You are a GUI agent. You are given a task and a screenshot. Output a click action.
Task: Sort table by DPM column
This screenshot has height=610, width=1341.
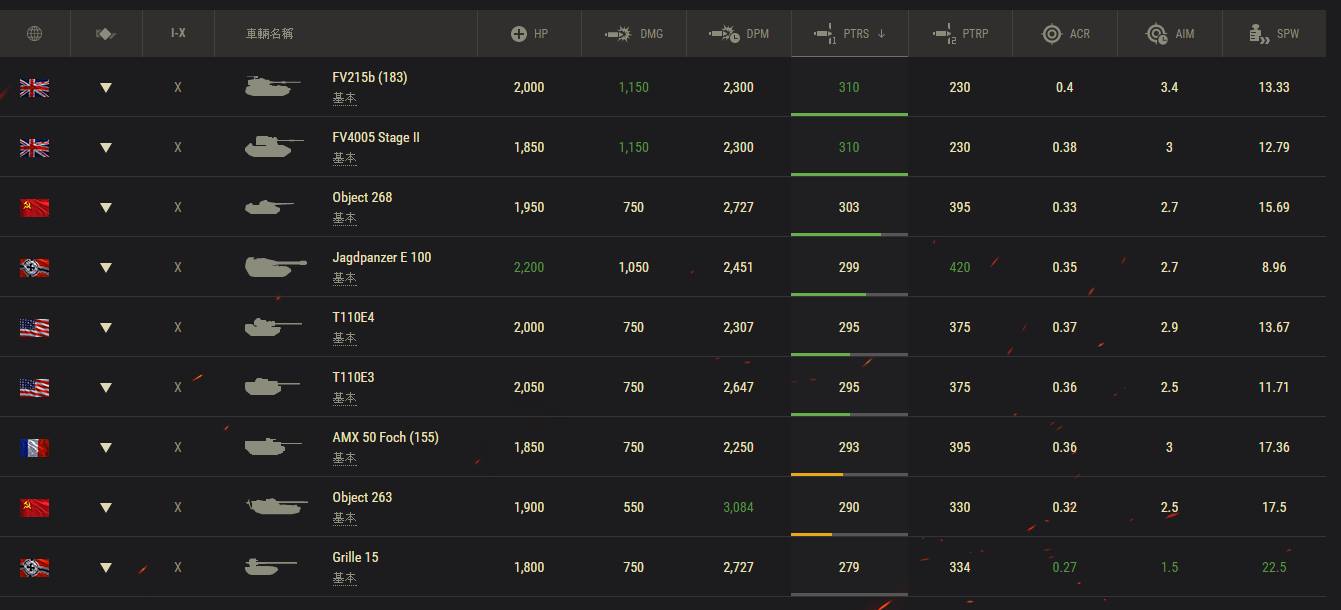click(x=739, y=34)
